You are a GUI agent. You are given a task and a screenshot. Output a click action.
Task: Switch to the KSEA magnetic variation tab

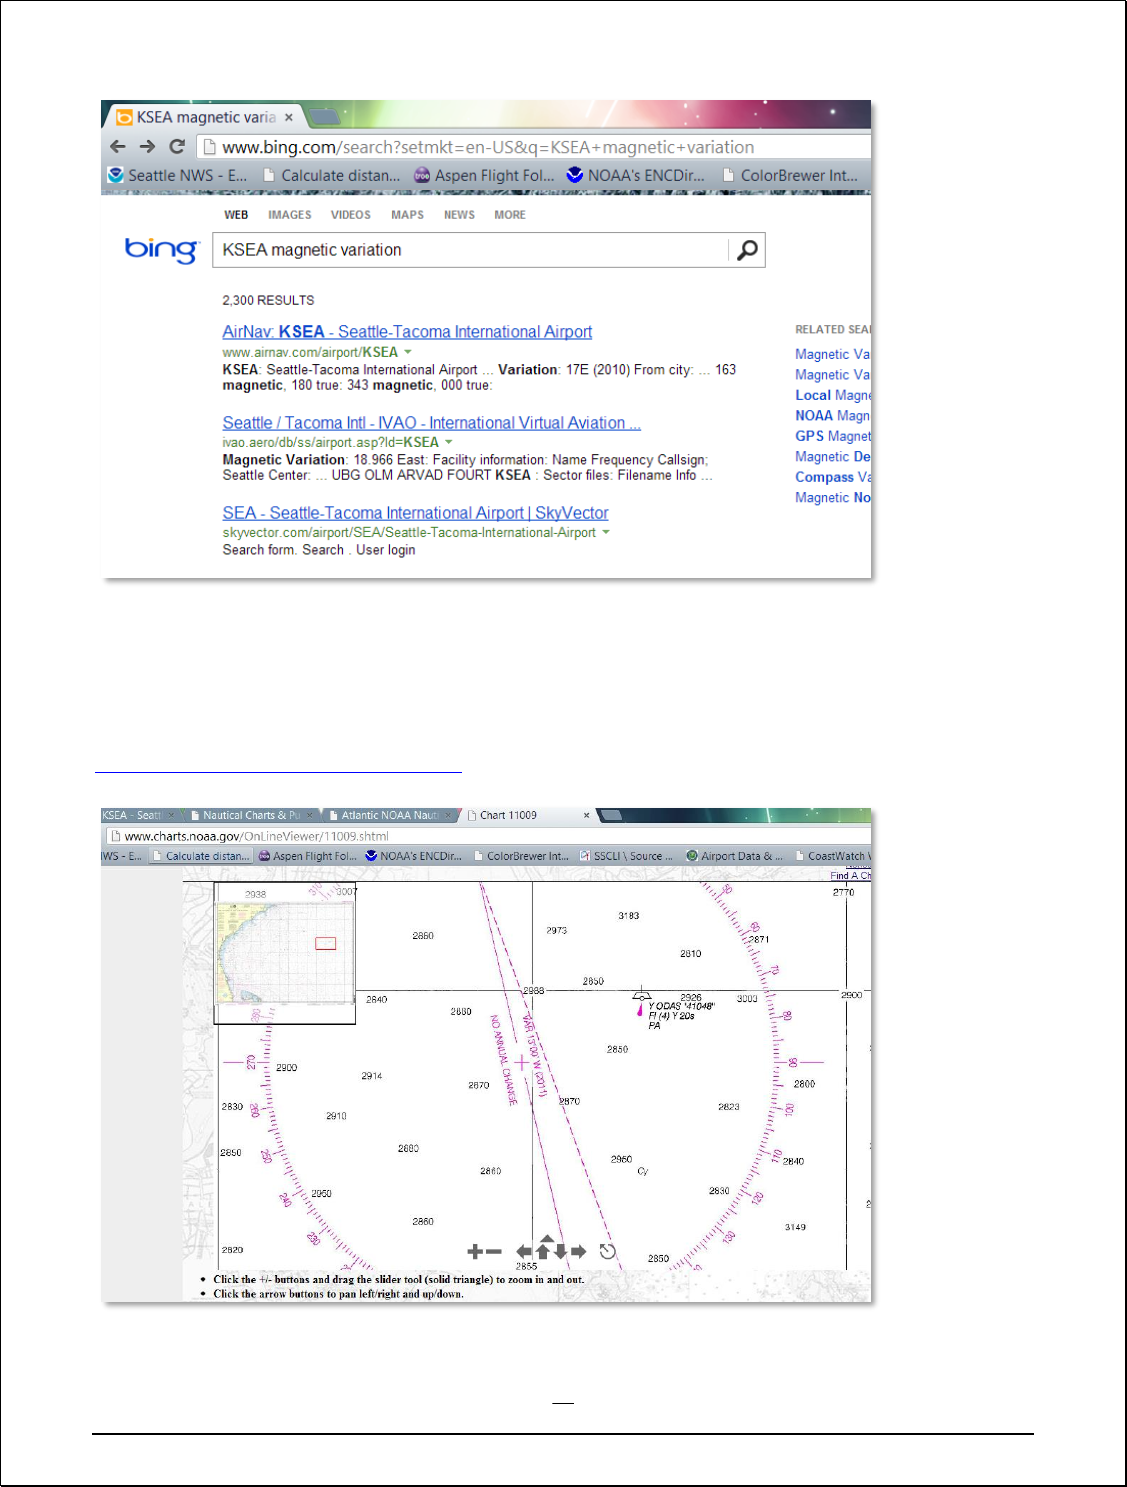tap(205, 117)
